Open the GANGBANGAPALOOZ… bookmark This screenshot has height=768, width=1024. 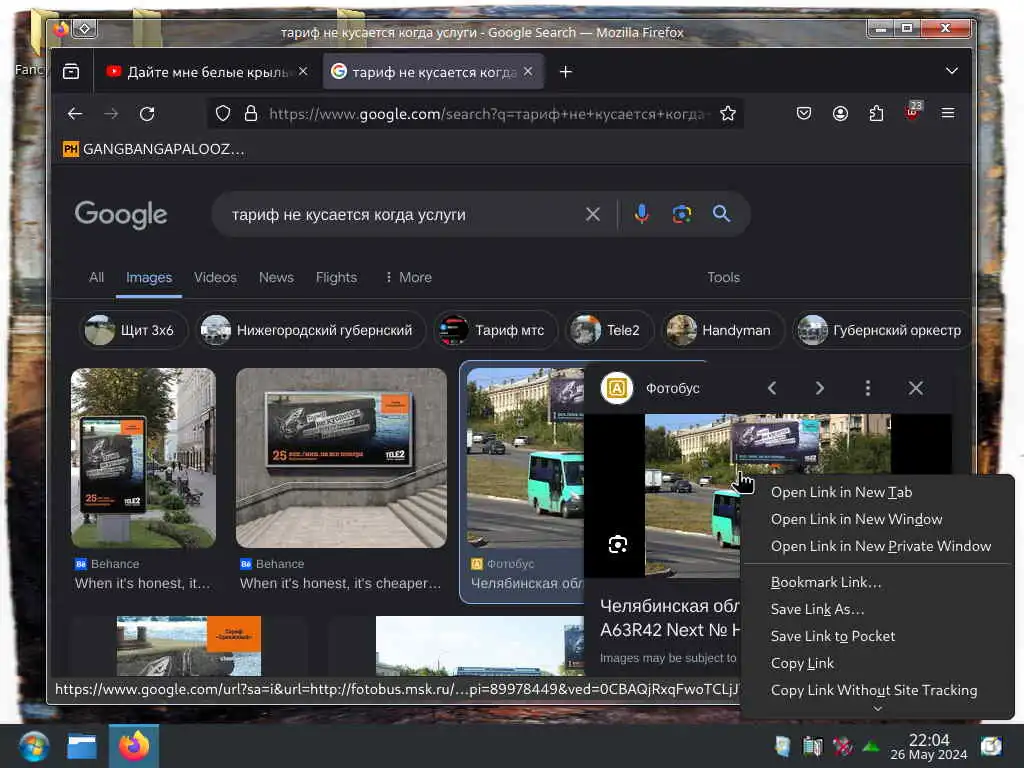[x=154, y=150]
